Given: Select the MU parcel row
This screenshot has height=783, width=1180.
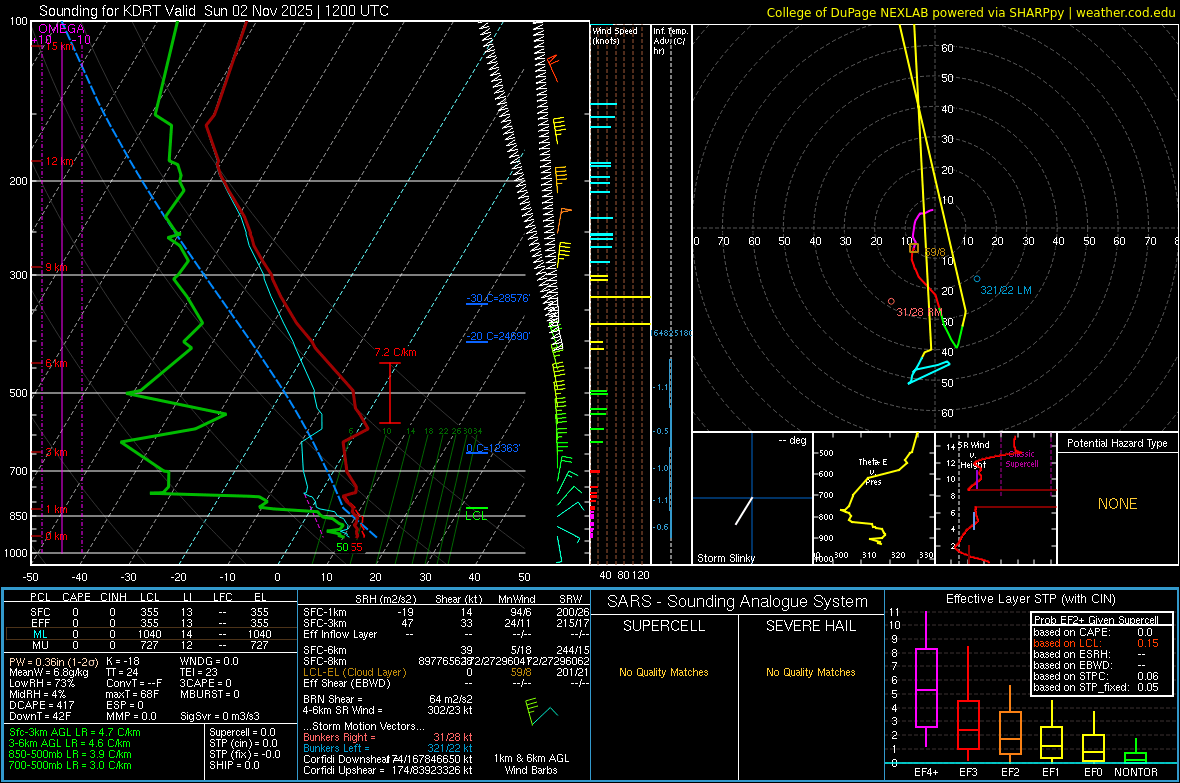Looking at the screenshot, I should point(150,645).
